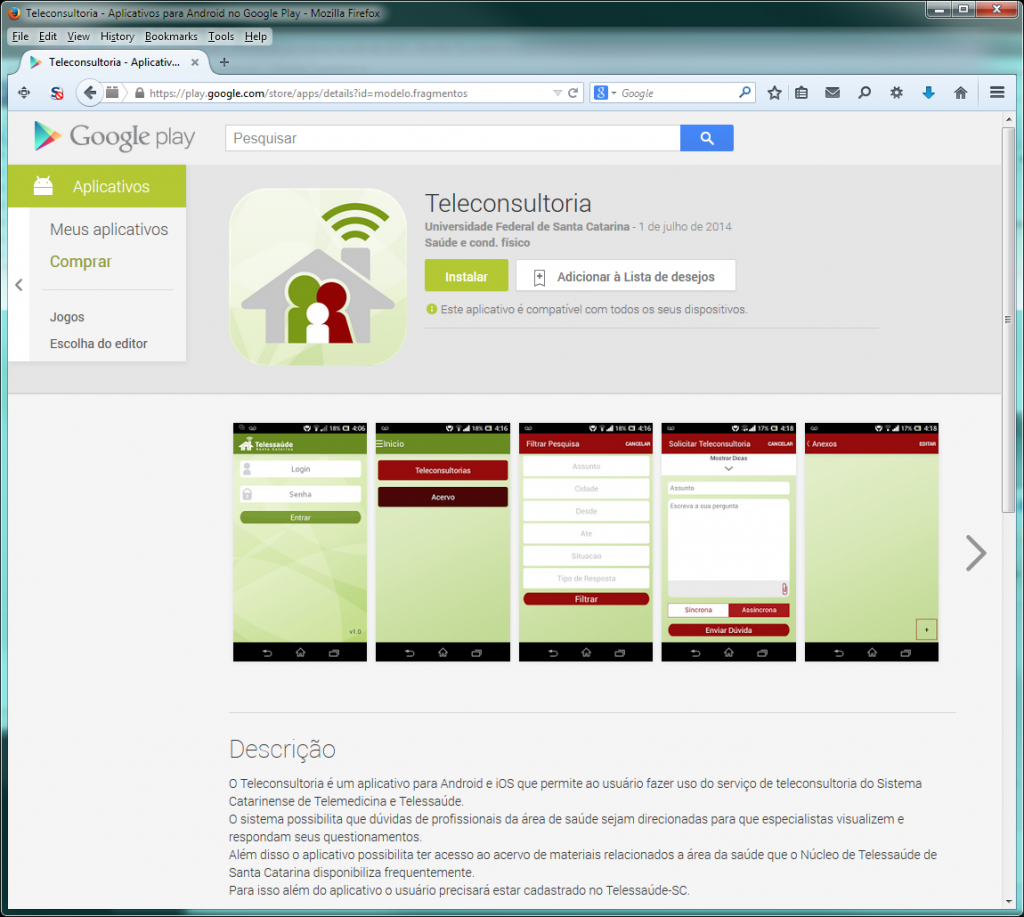Open the Jogos link

67,317
